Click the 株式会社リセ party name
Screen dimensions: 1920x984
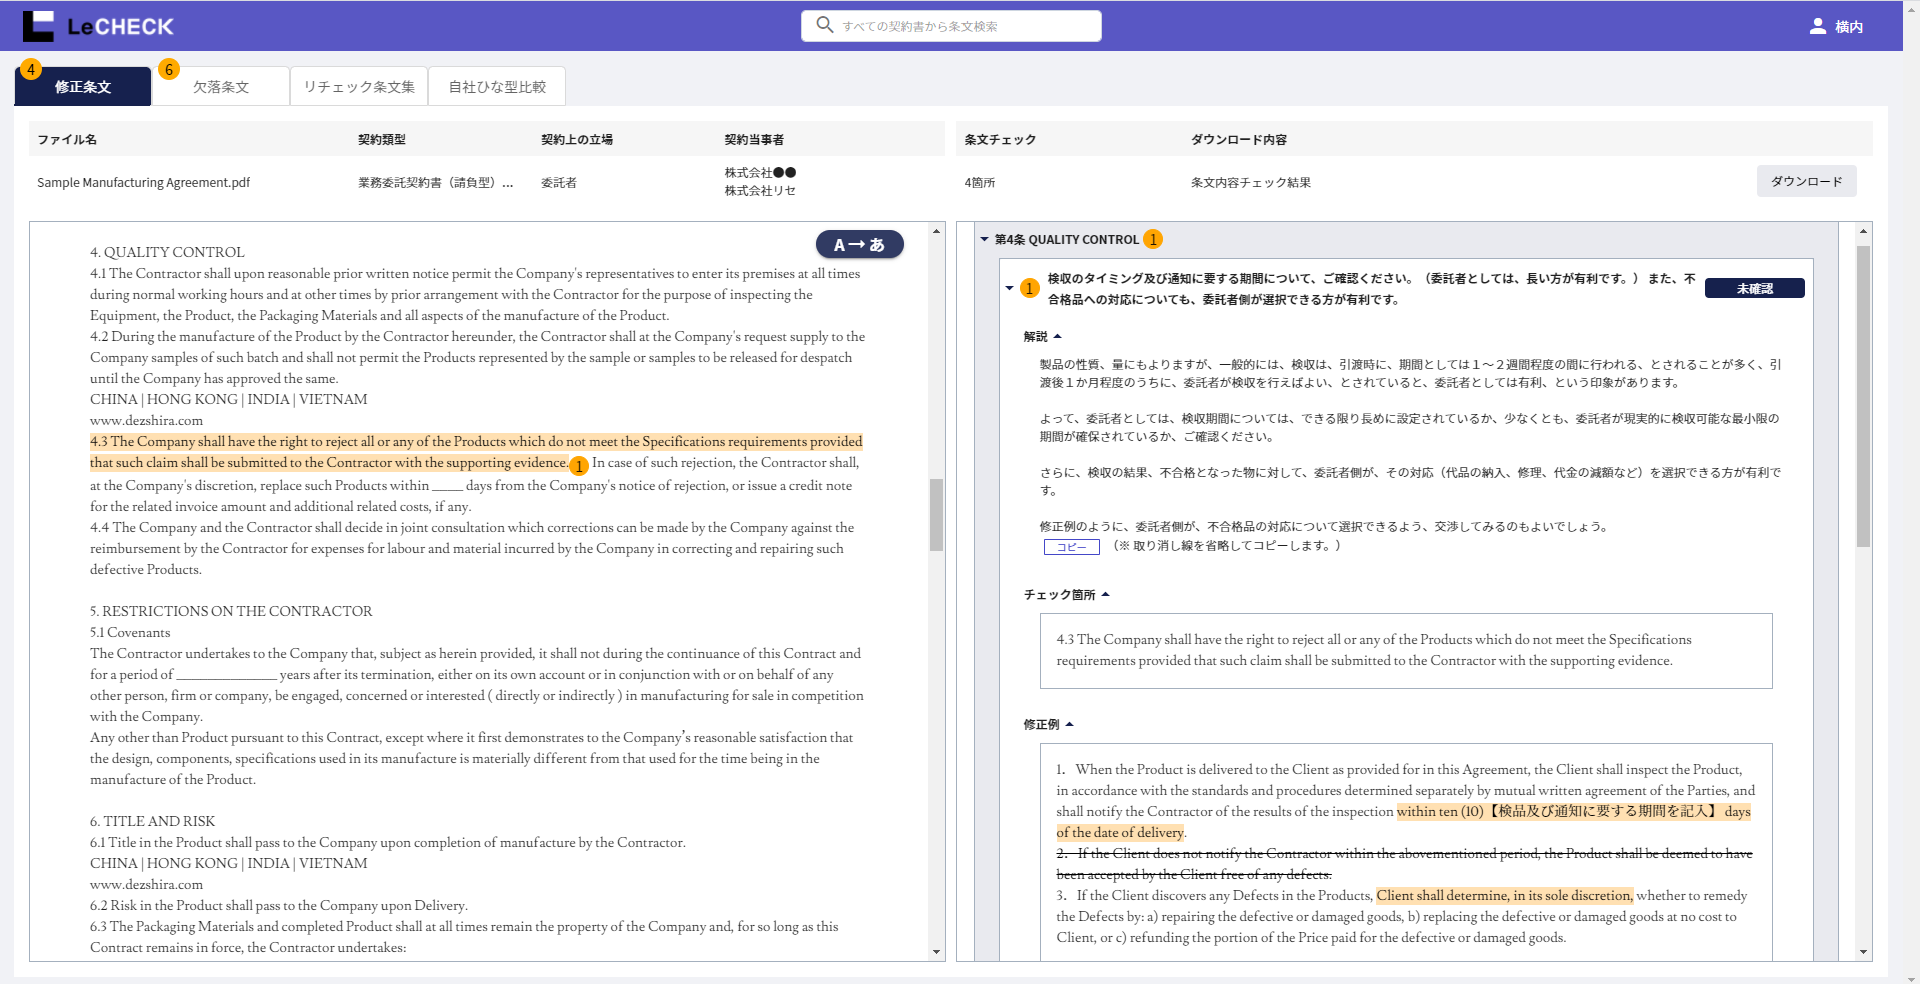[x=760, y=191]
